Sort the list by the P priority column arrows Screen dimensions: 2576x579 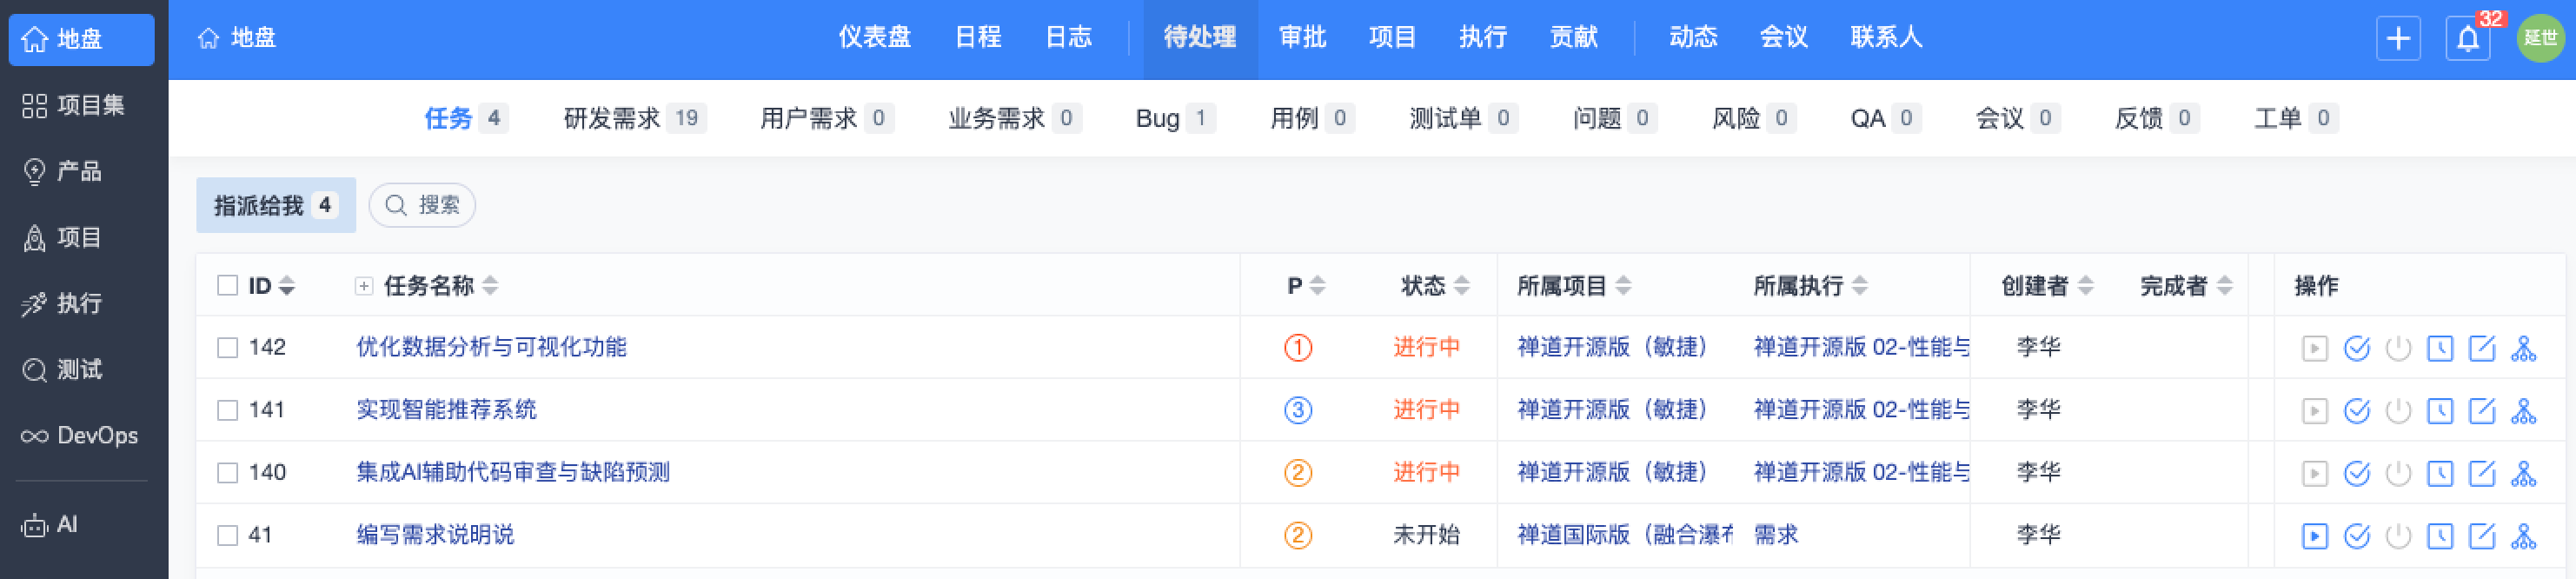tap(1317, 286)
